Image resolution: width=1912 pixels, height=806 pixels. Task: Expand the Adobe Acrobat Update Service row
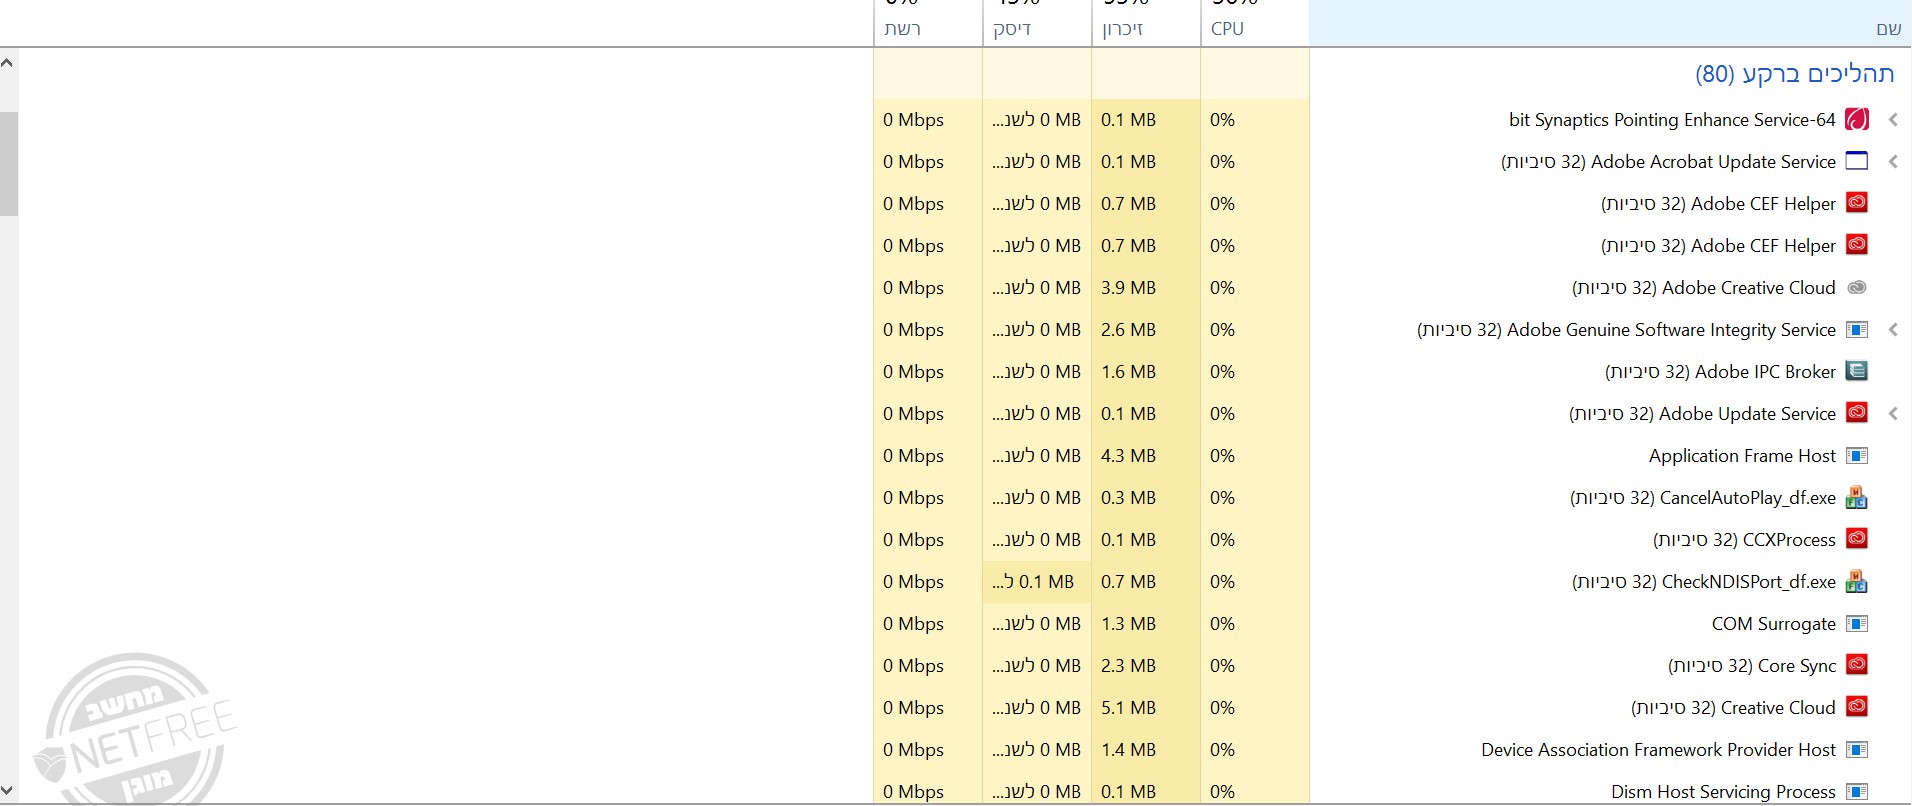[x=1893, y=162]
